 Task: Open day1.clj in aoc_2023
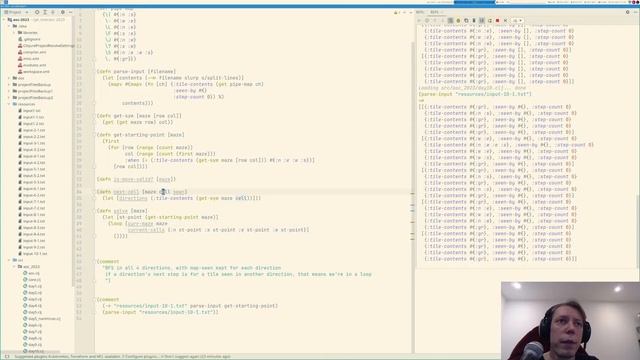32,286
